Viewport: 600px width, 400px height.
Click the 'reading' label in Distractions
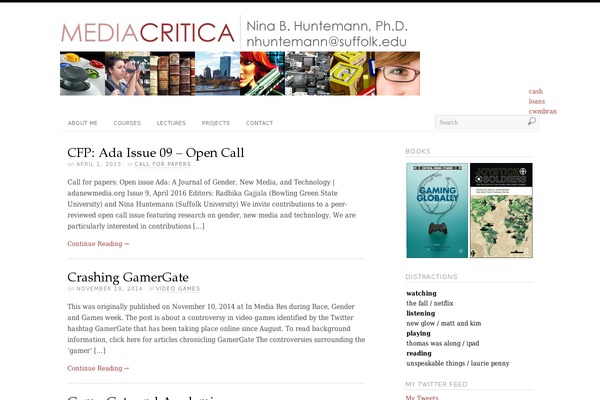click(x=419, y=353)
